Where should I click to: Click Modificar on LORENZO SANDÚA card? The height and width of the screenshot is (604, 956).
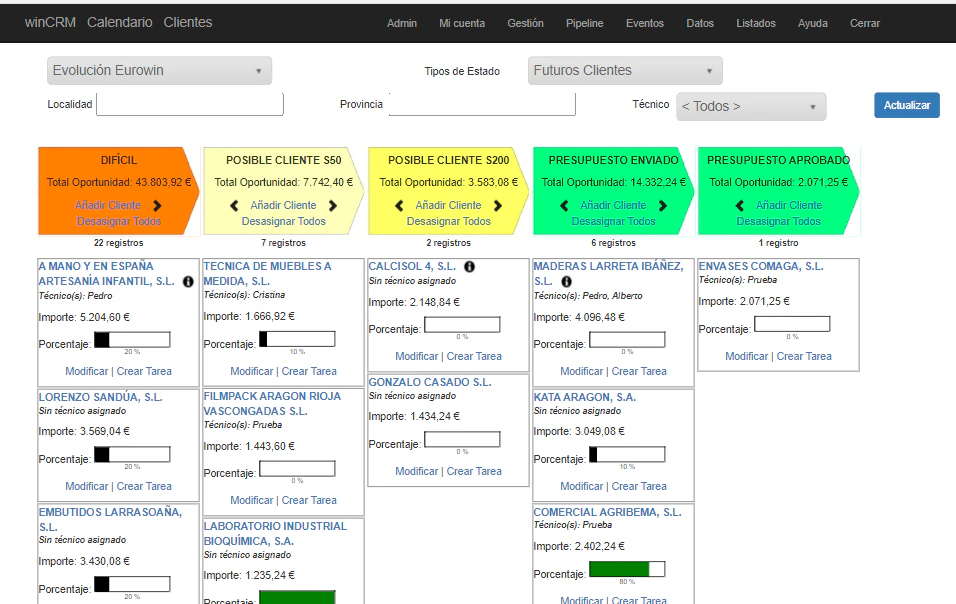click(87, 486)
